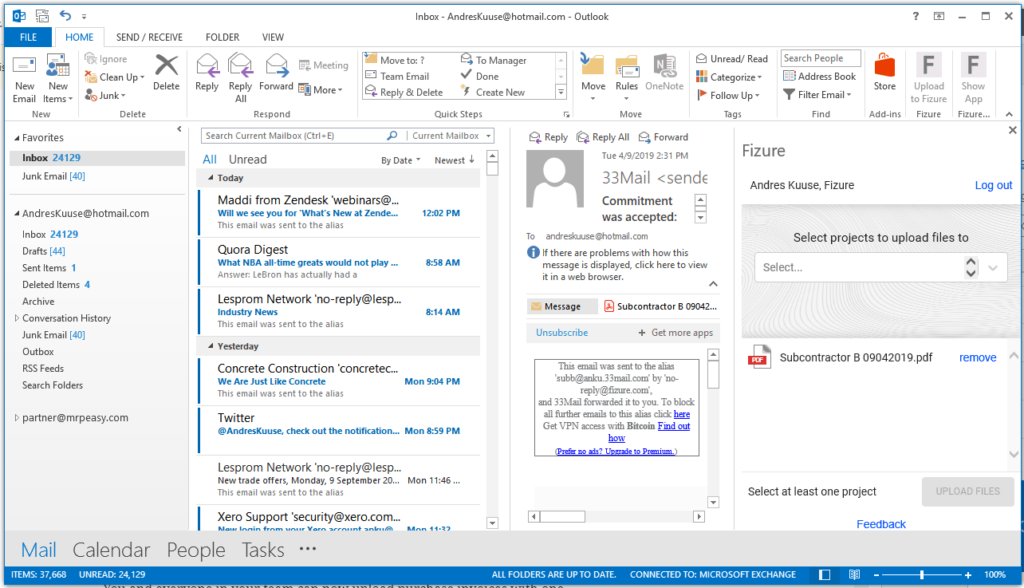Collapse the Yesterday group
1024x588 pixels.
tap(211, 346)
